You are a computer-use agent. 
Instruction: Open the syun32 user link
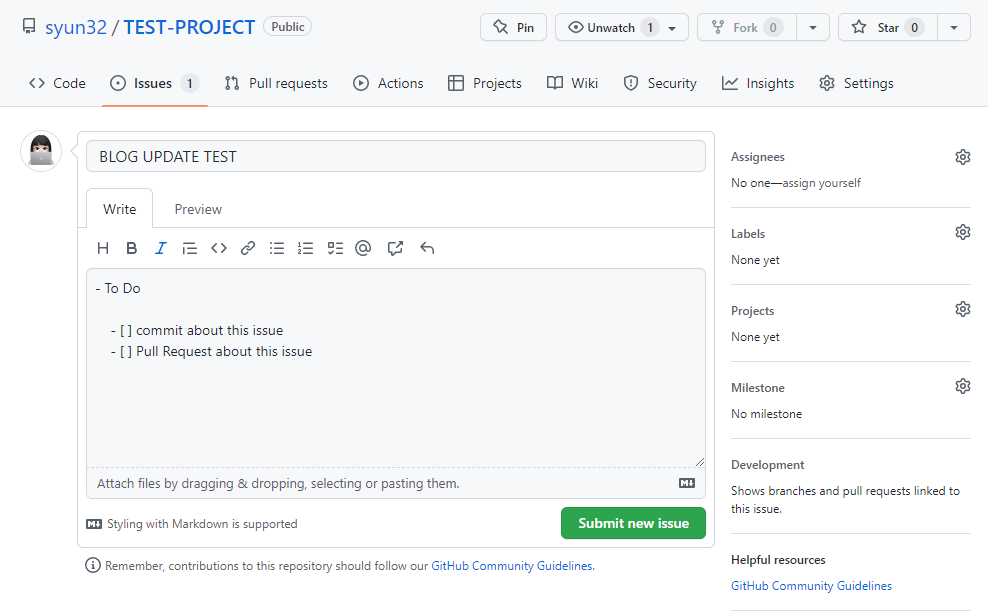(x=76, y=27)
